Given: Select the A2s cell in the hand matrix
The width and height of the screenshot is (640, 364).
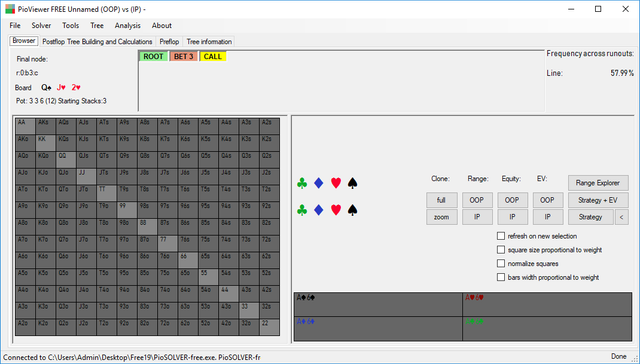Looking at the screenshot, I should [270, 127].
